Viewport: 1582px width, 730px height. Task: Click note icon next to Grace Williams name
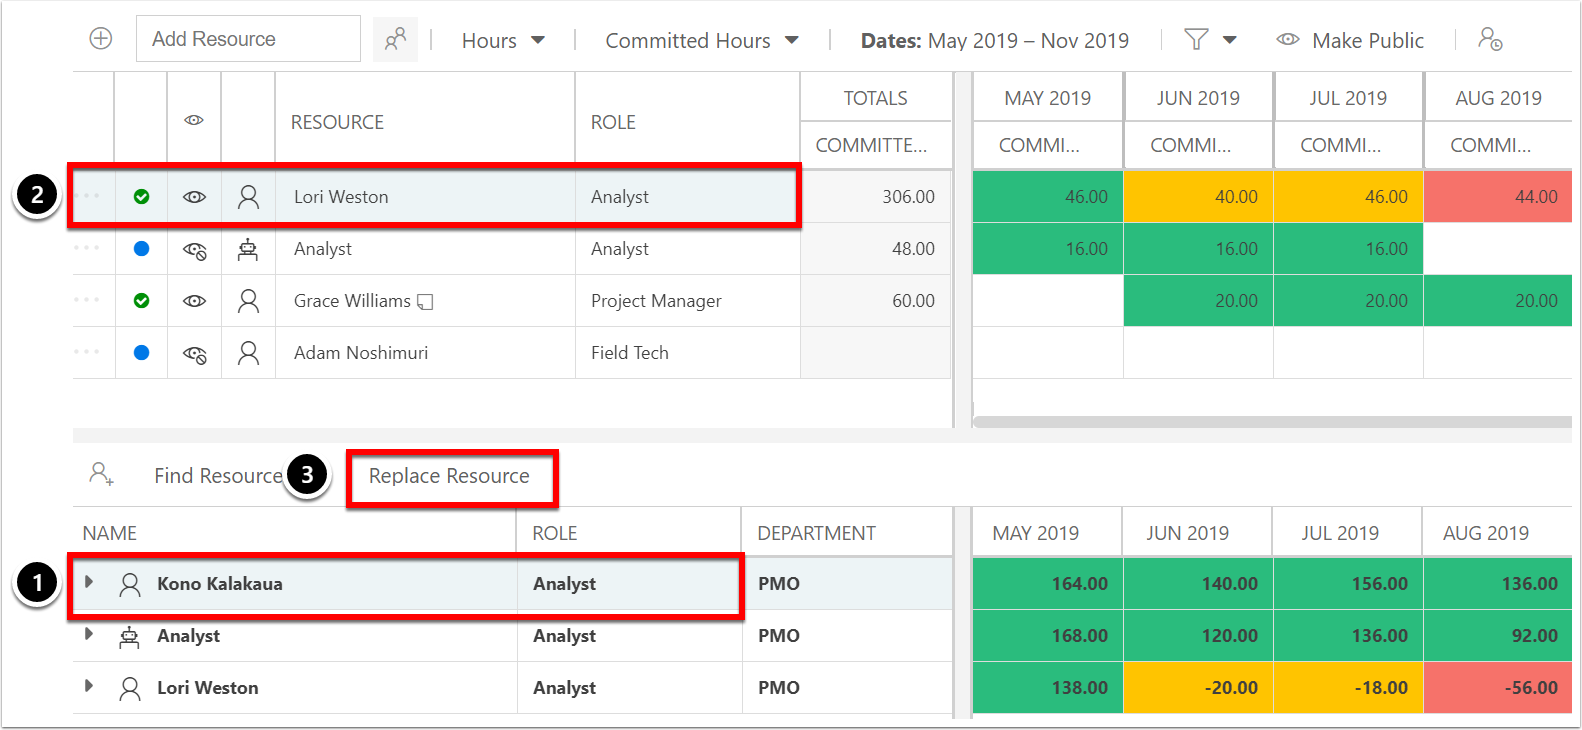(x=425, y=301)
